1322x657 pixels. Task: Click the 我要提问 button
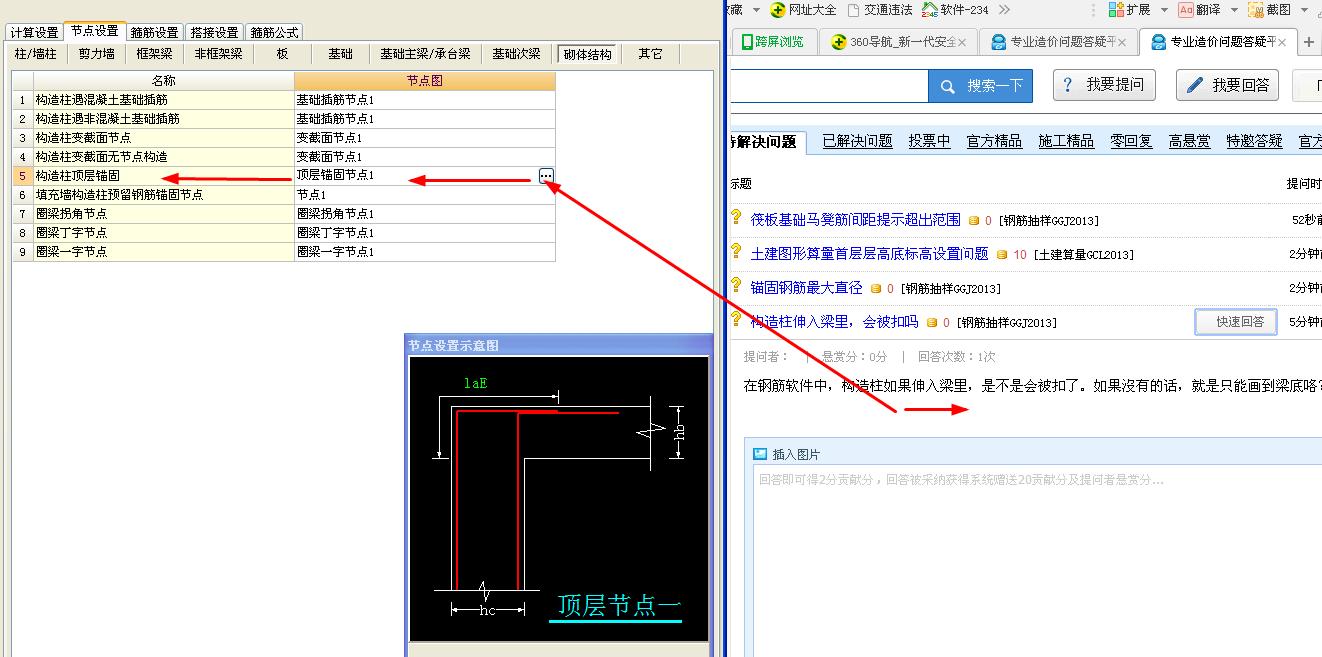(1105, 85)
